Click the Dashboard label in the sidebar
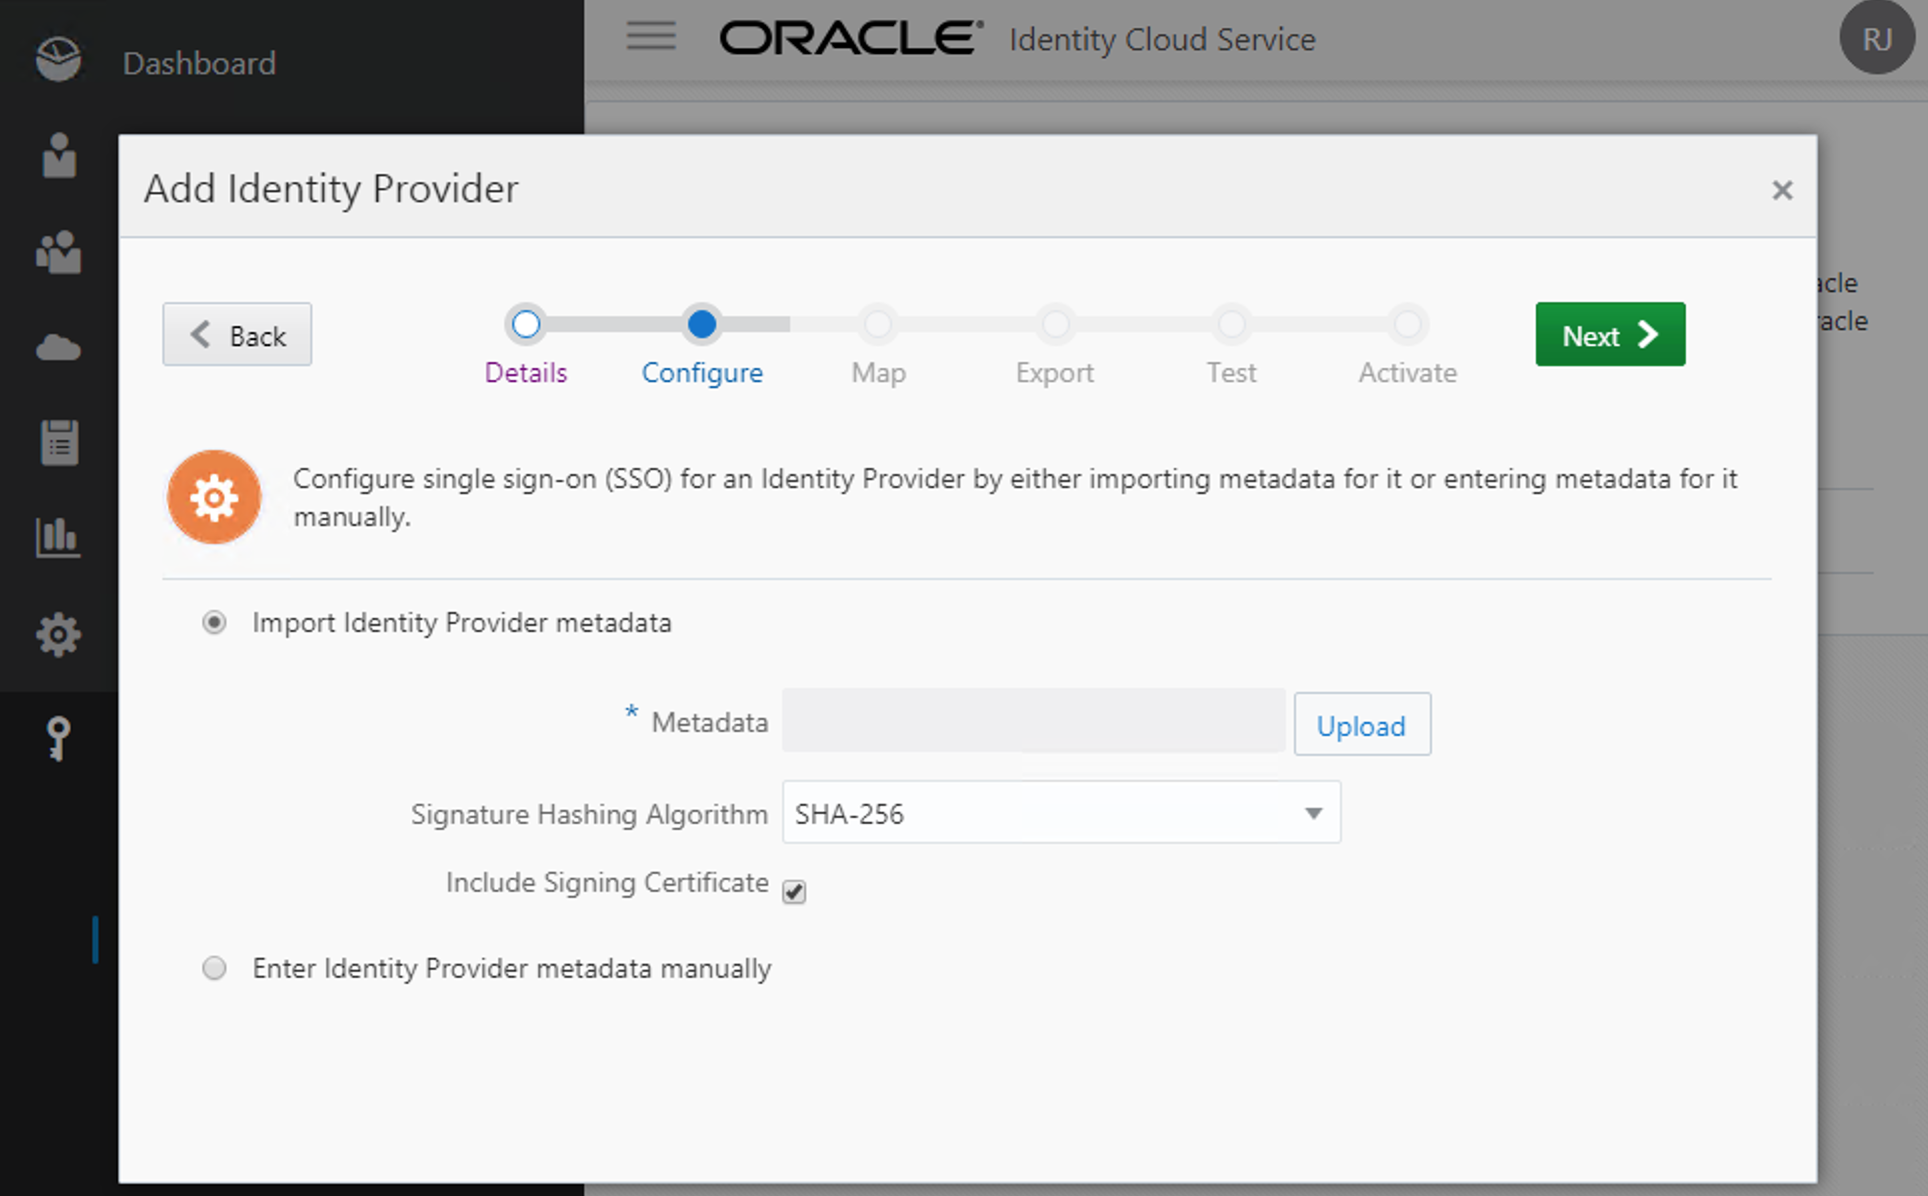Image resolution: width=1928 pixels, height=1196 pixels. (x=199, y=63)
